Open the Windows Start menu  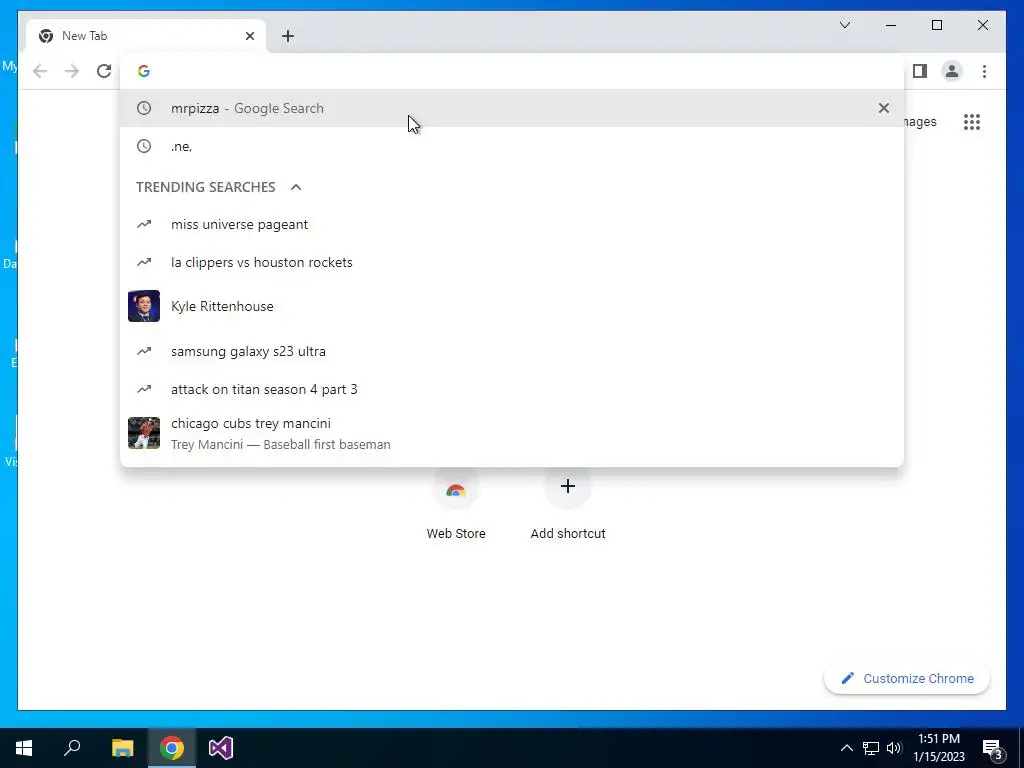24,748
